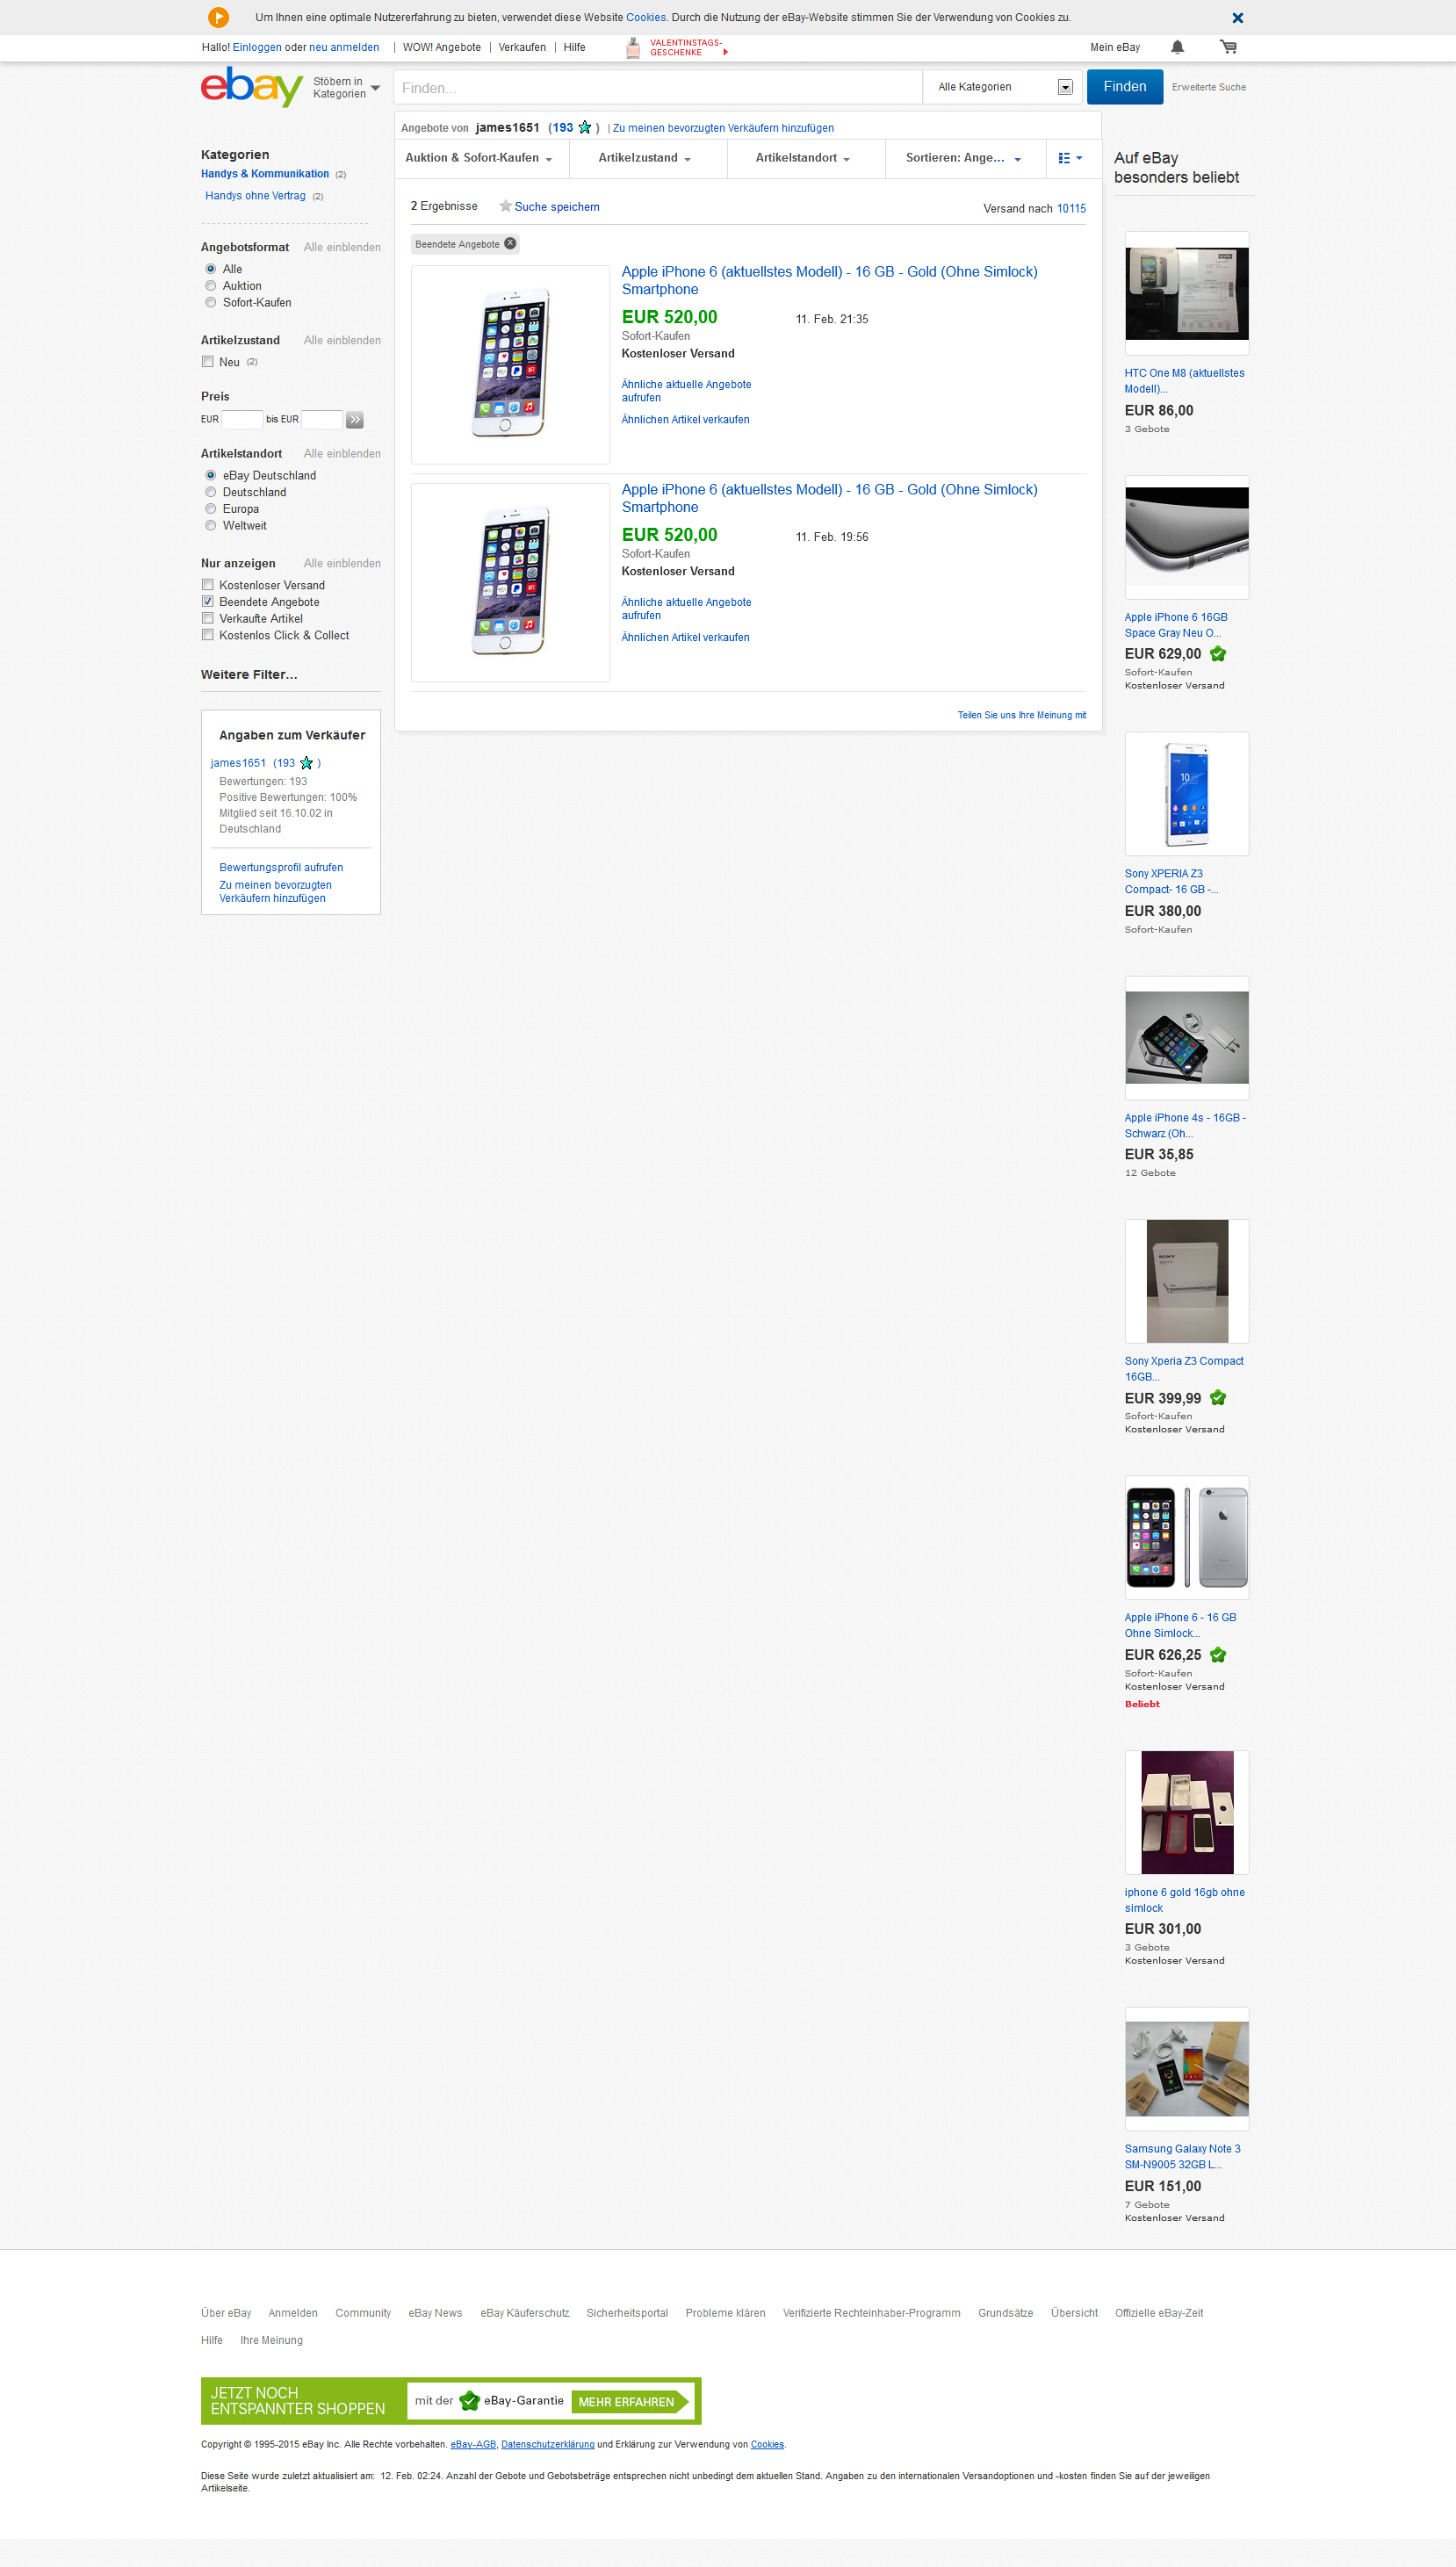Screen dimensions: 1456x2567
Task: Remove the Beendete Angebote filter tag
Action: click(x=510, y=244)
